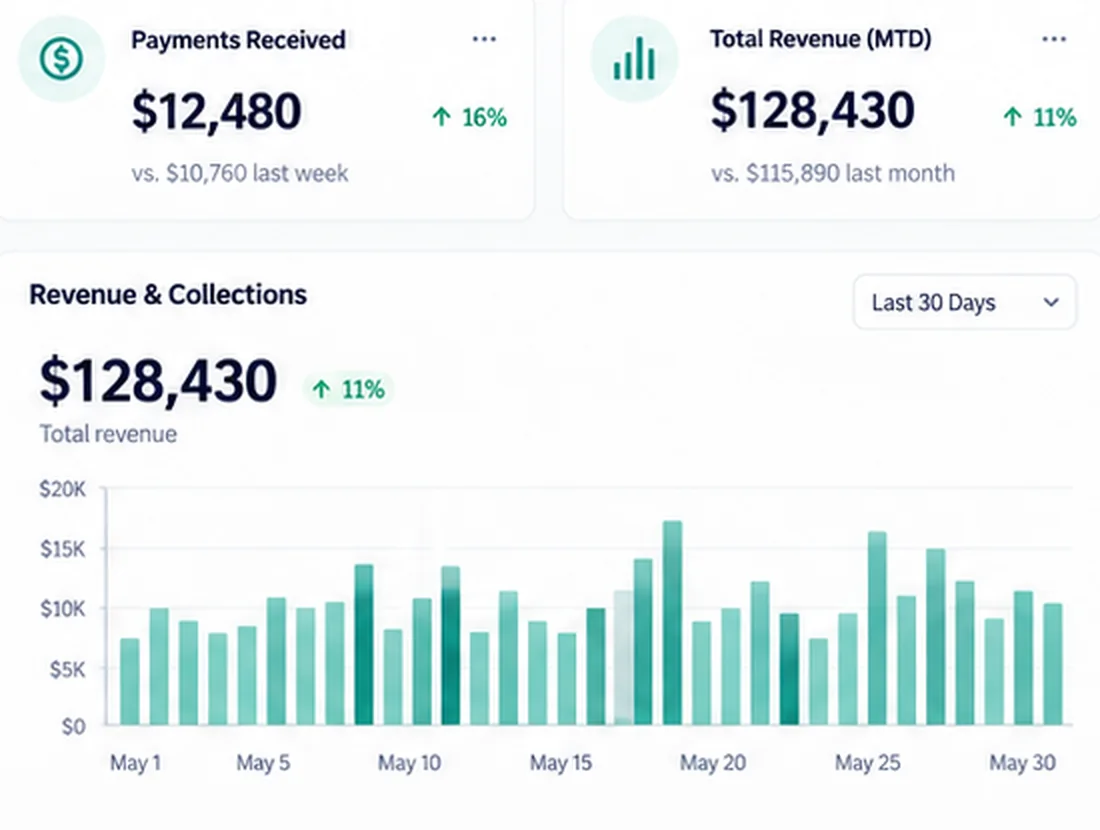Click the large $128,430 above the chart
Viewport: 1100px width, 830px height.
pyautogui.click(x=158, y=381)
